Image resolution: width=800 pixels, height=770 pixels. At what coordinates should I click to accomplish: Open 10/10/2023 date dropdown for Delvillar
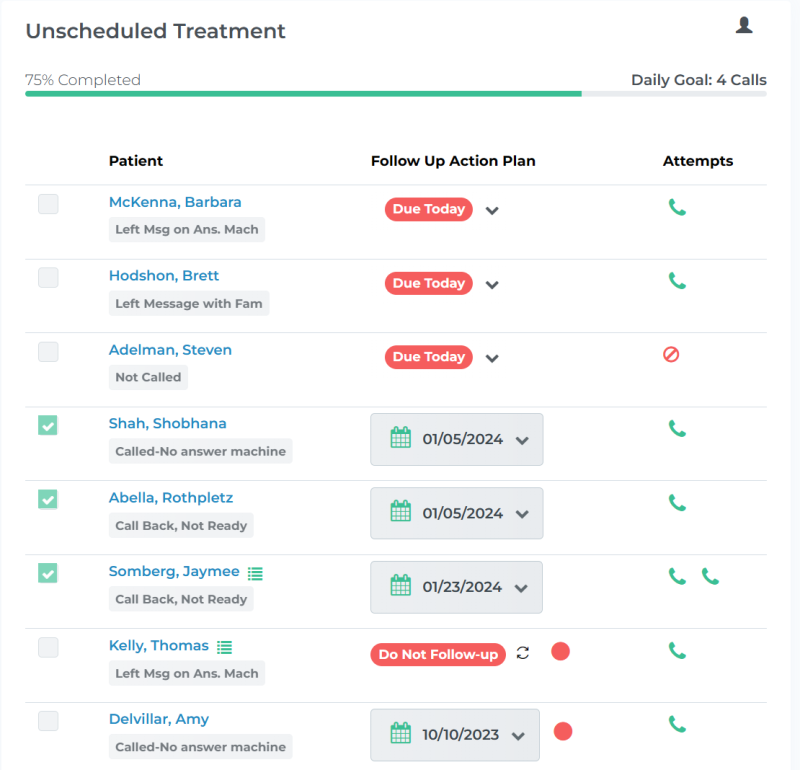coord(518,735)
